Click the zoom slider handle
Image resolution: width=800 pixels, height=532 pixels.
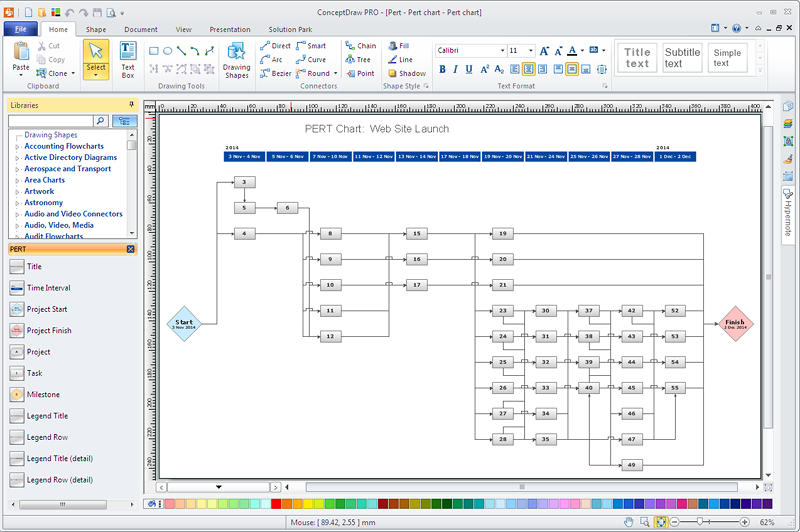tap(699, 521)
